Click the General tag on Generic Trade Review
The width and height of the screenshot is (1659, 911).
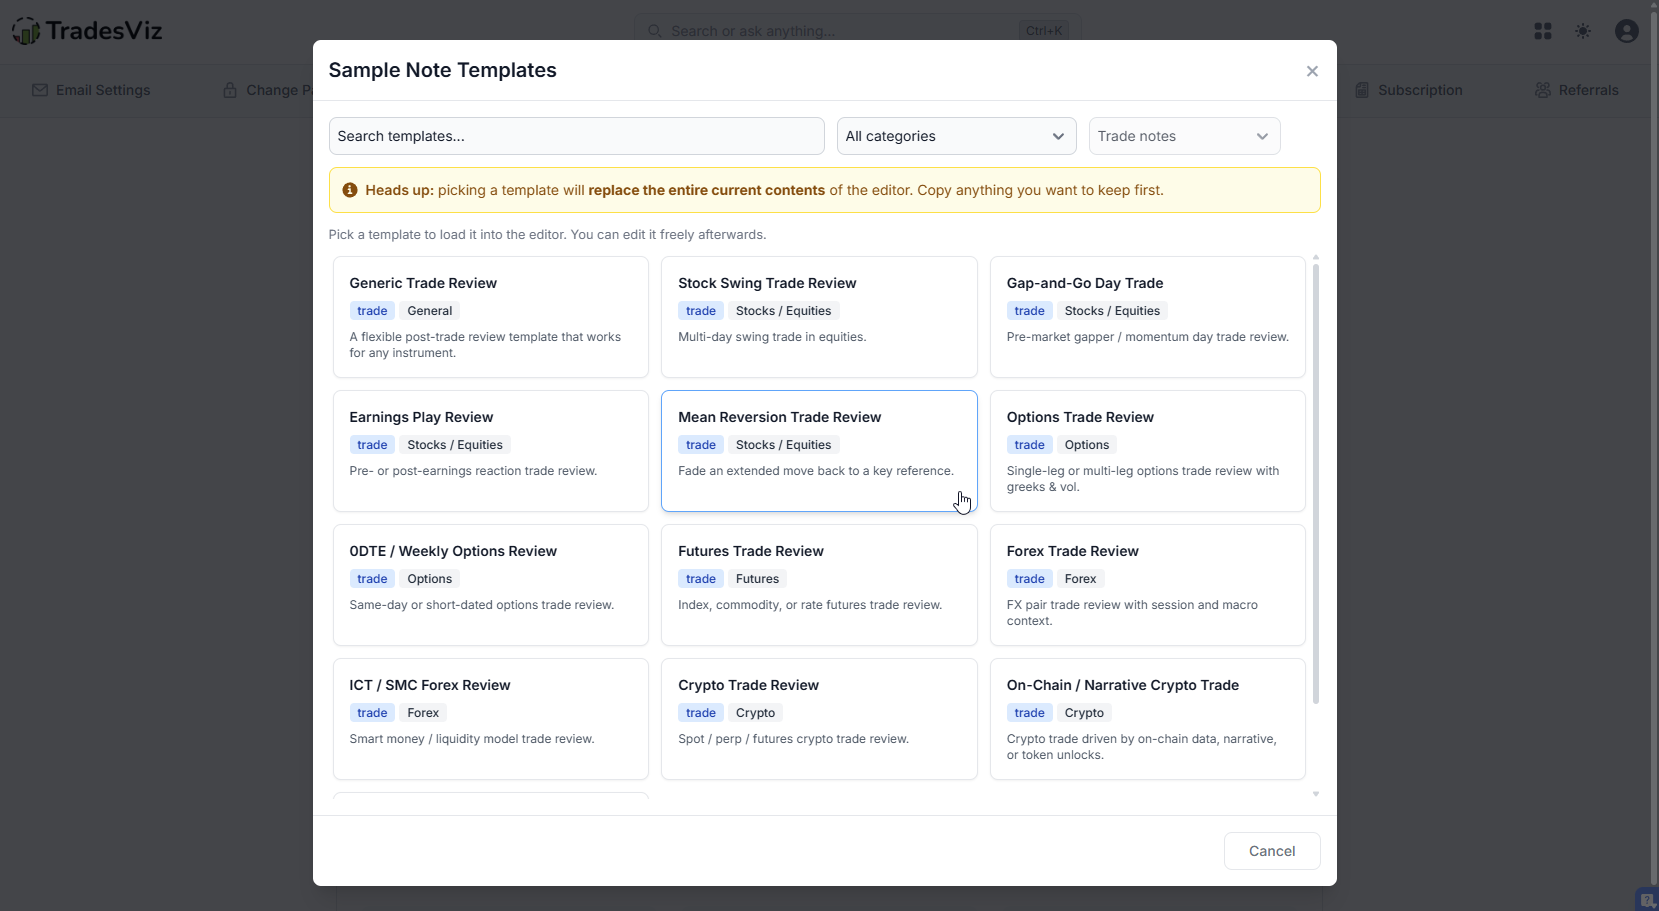430,311
